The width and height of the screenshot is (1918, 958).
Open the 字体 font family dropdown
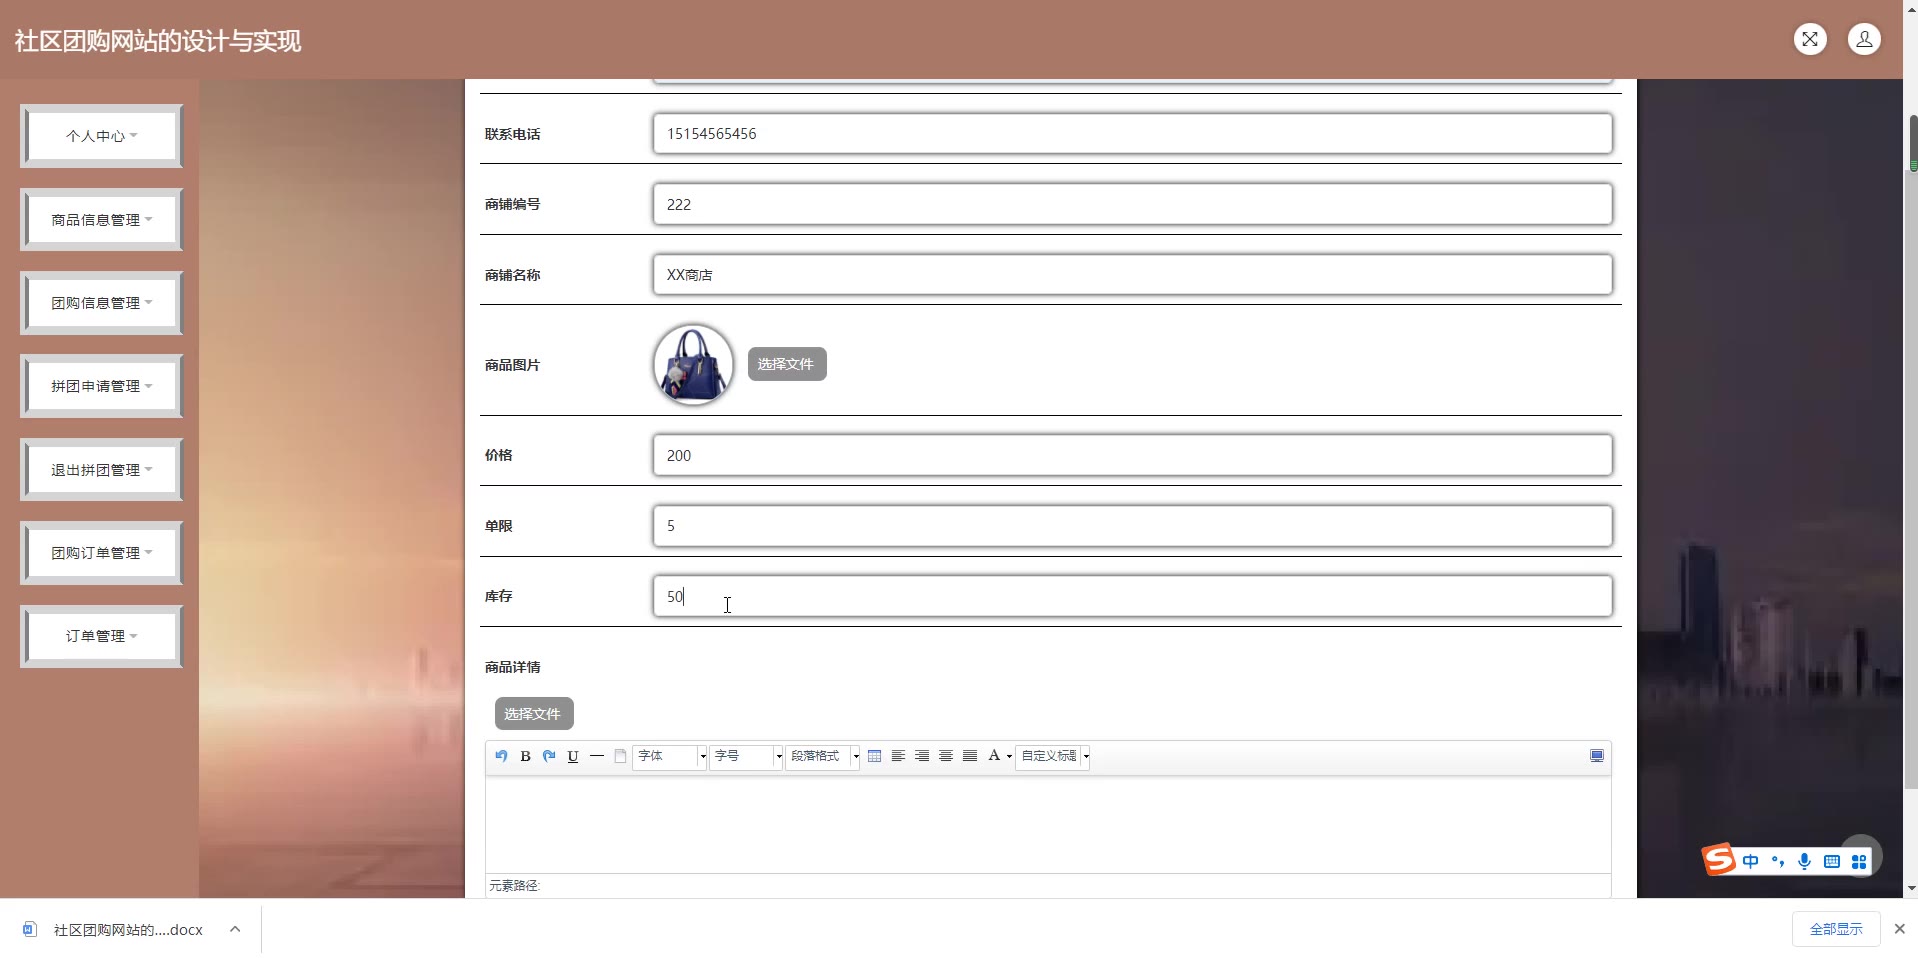pos(670,756)
